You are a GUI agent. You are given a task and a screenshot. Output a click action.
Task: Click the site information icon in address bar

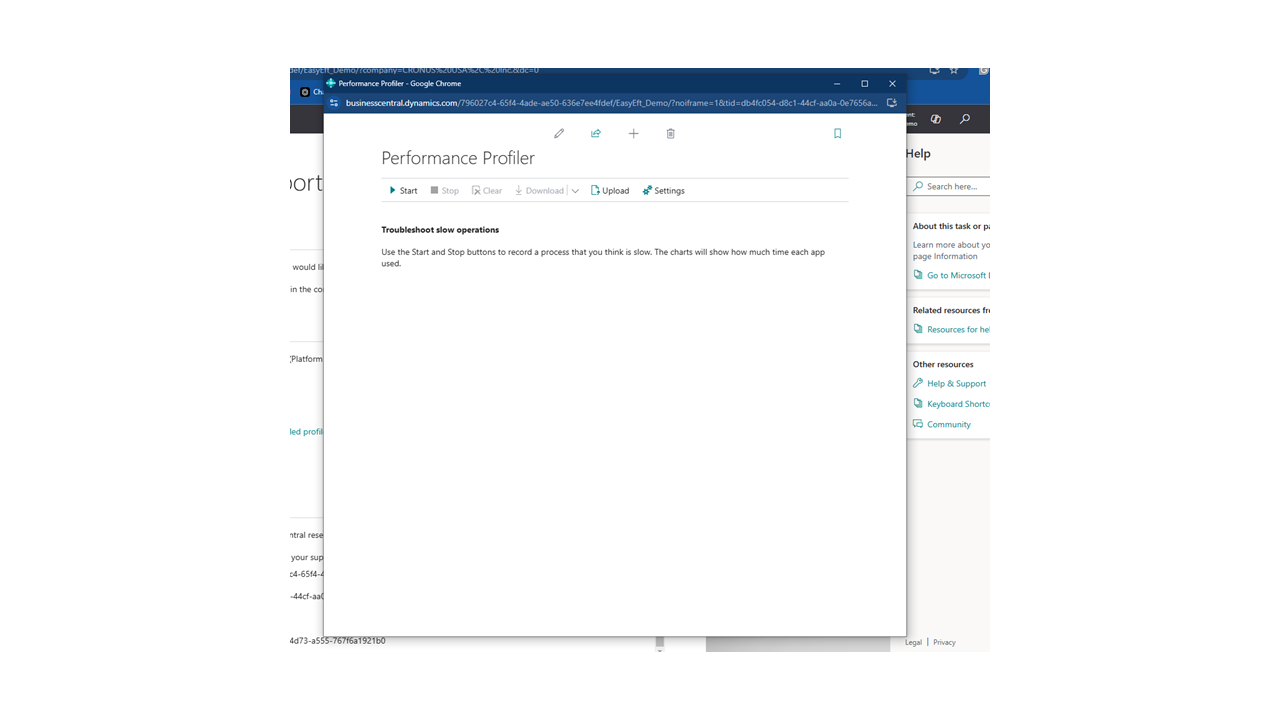pyautogui.click(x=335, y=103)
